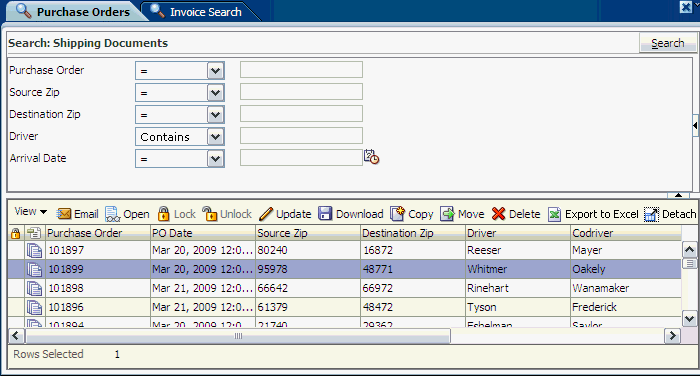Click codriver Wanamaker cell
Screen dimensions: 700x376
[626, 288]
